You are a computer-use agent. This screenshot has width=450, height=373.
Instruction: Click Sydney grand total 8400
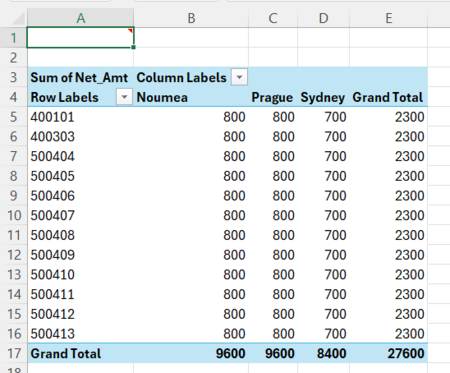click(x=323, y=353)
